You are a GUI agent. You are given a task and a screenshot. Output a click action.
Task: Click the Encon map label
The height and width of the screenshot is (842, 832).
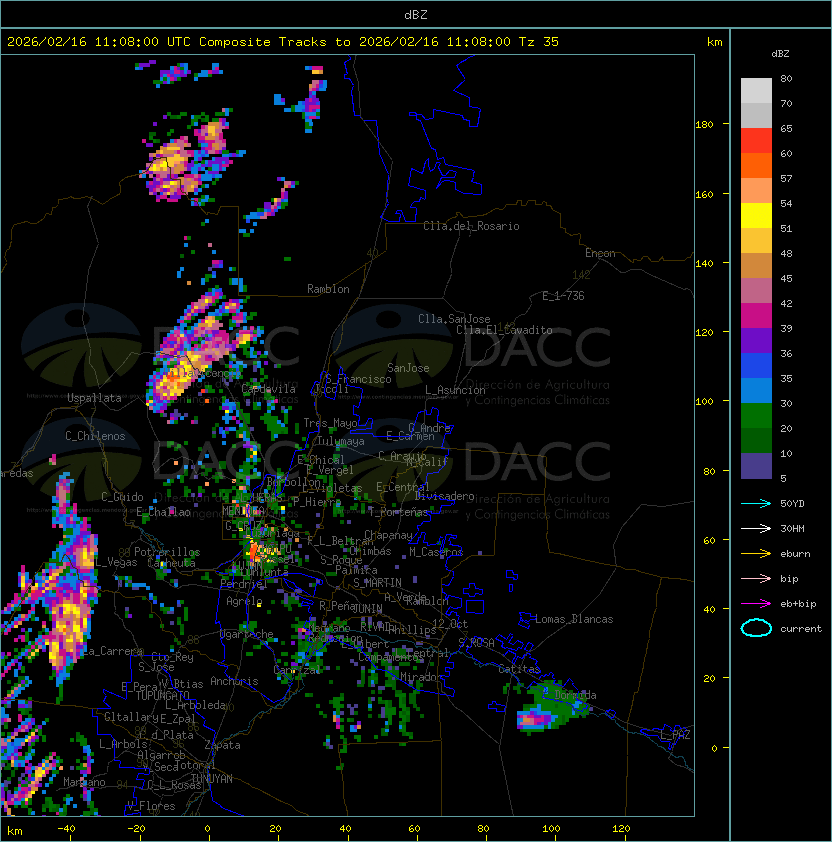[600, 253]
